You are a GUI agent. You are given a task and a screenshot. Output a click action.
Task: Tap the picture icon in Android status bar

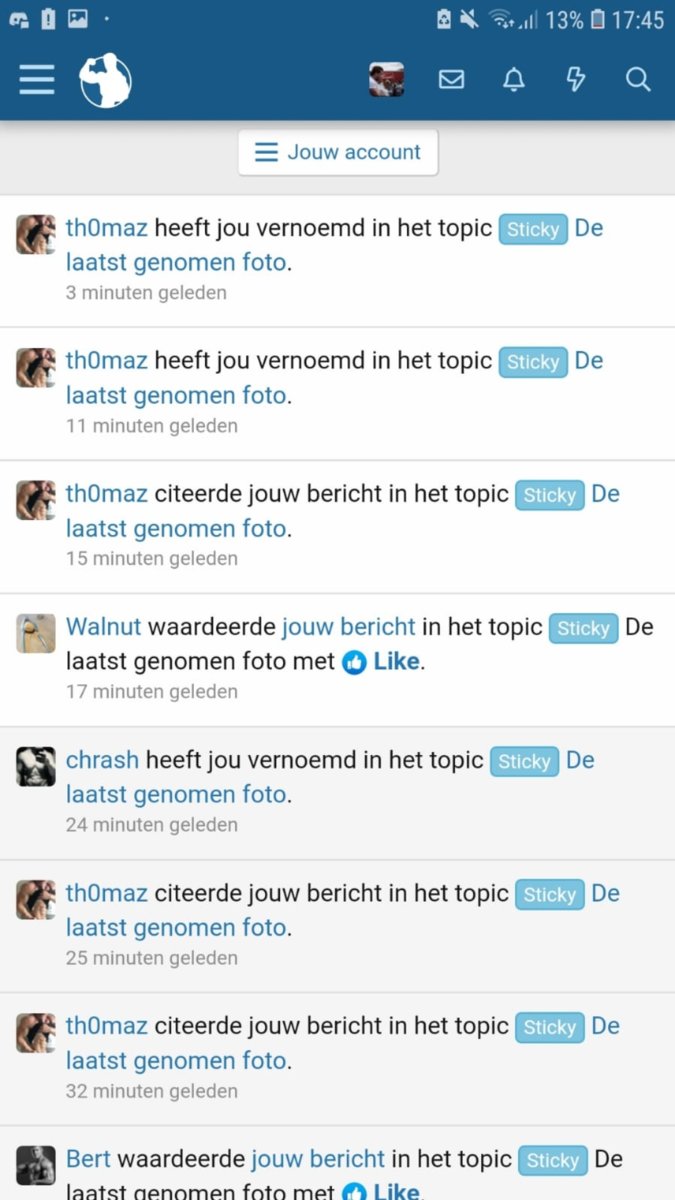click(77, 19)
